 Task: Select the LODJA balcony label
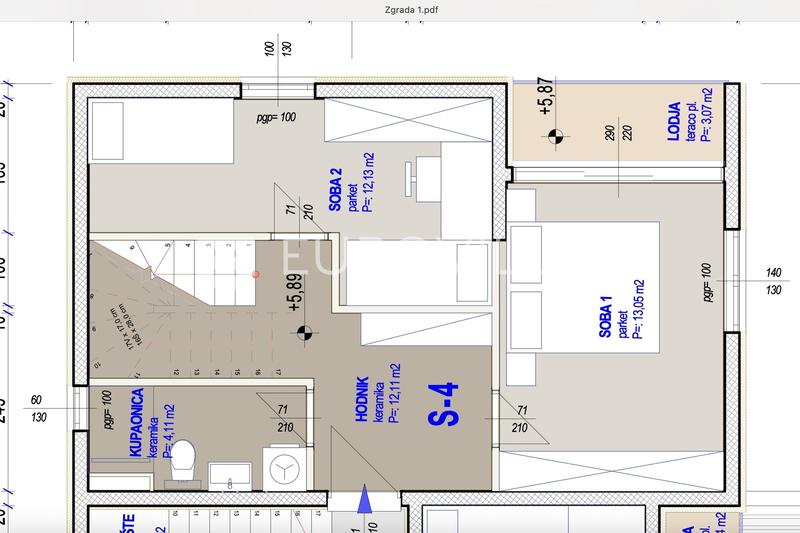(674, 121)
